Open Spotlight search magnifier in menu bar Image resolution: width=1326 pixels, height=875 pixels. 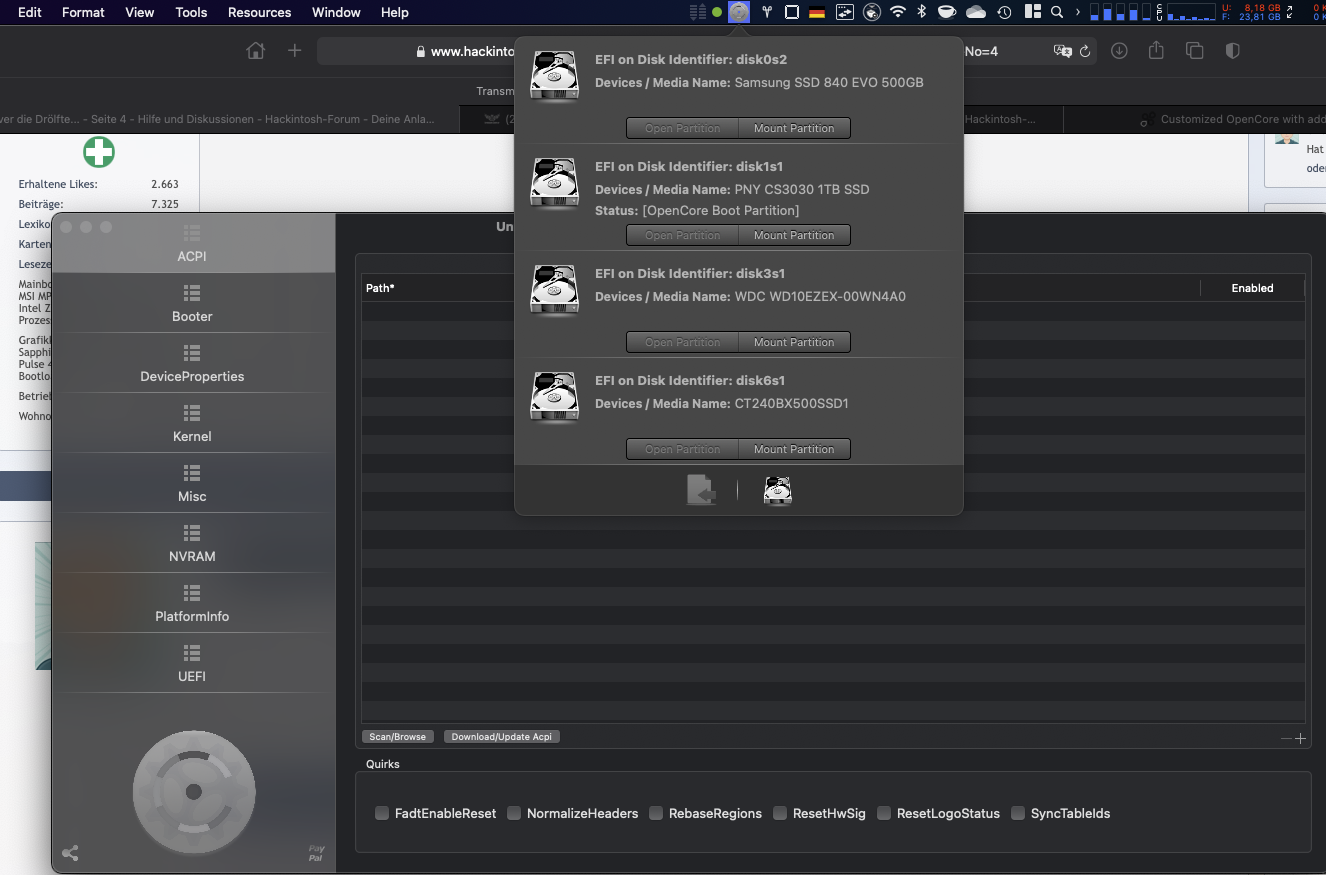(1056, 12)
